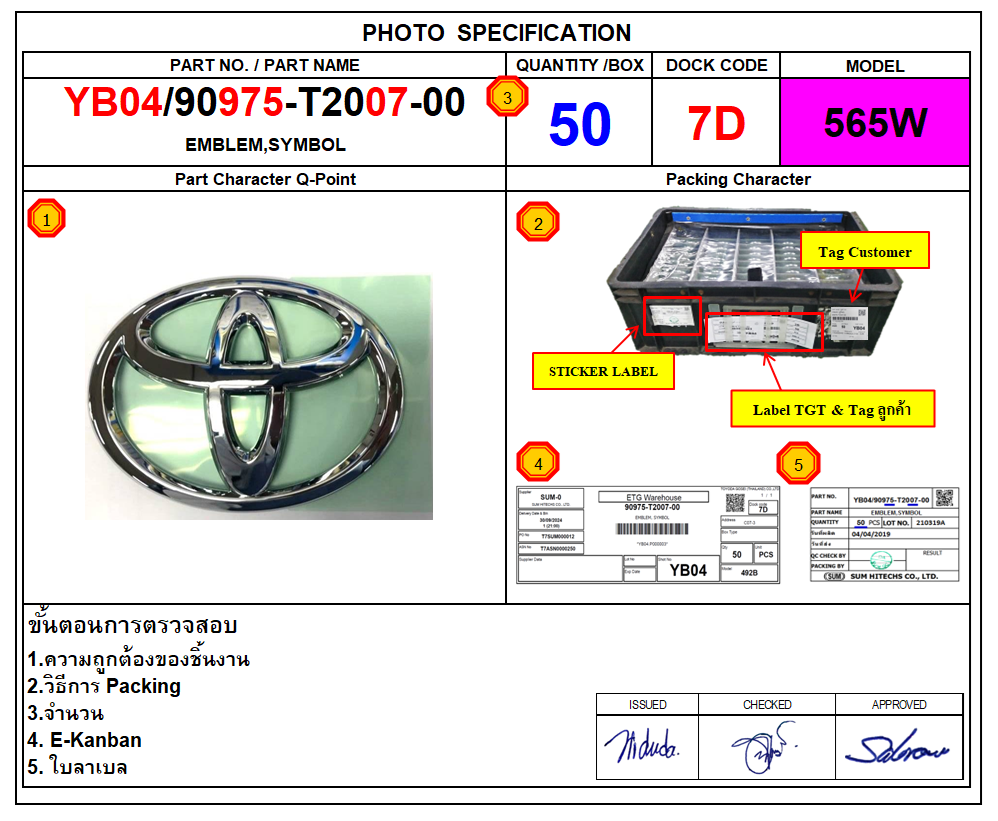The height and width of the screenshot is (821, 998).
Task: Click the yellow STICKER LABEL callout
Action: [x=603, y=371]
